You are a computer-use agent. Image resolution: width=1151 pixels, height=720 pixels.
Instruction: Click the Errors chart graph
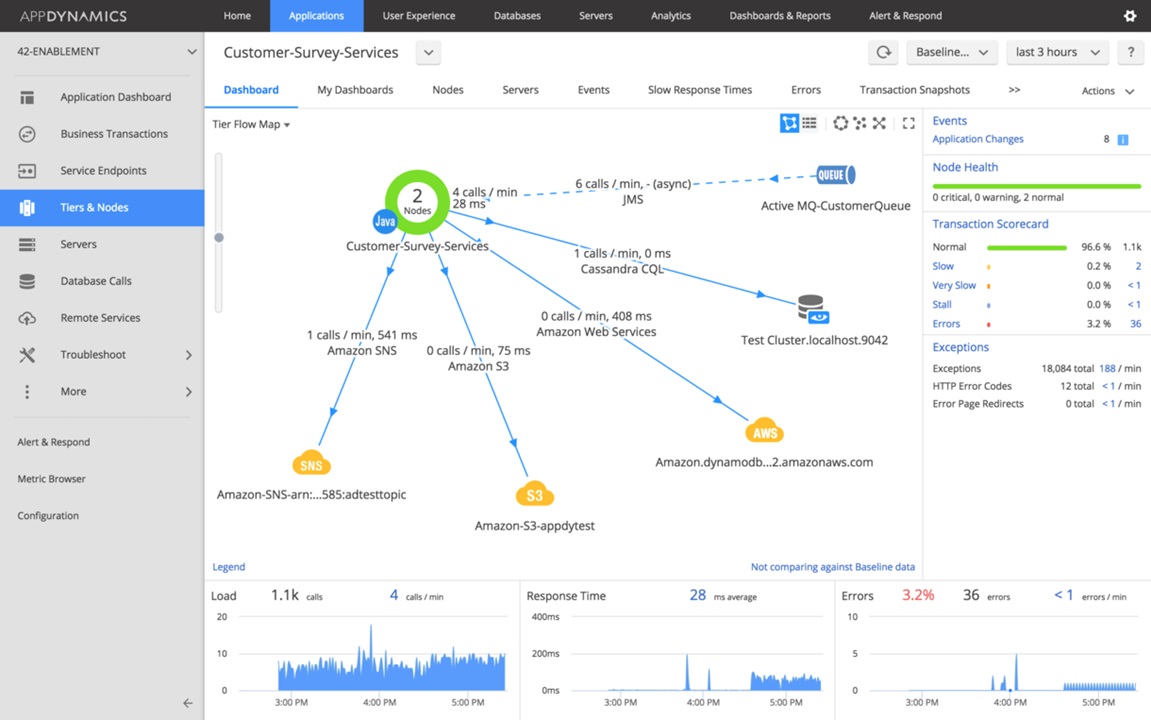pos(1003,653)
